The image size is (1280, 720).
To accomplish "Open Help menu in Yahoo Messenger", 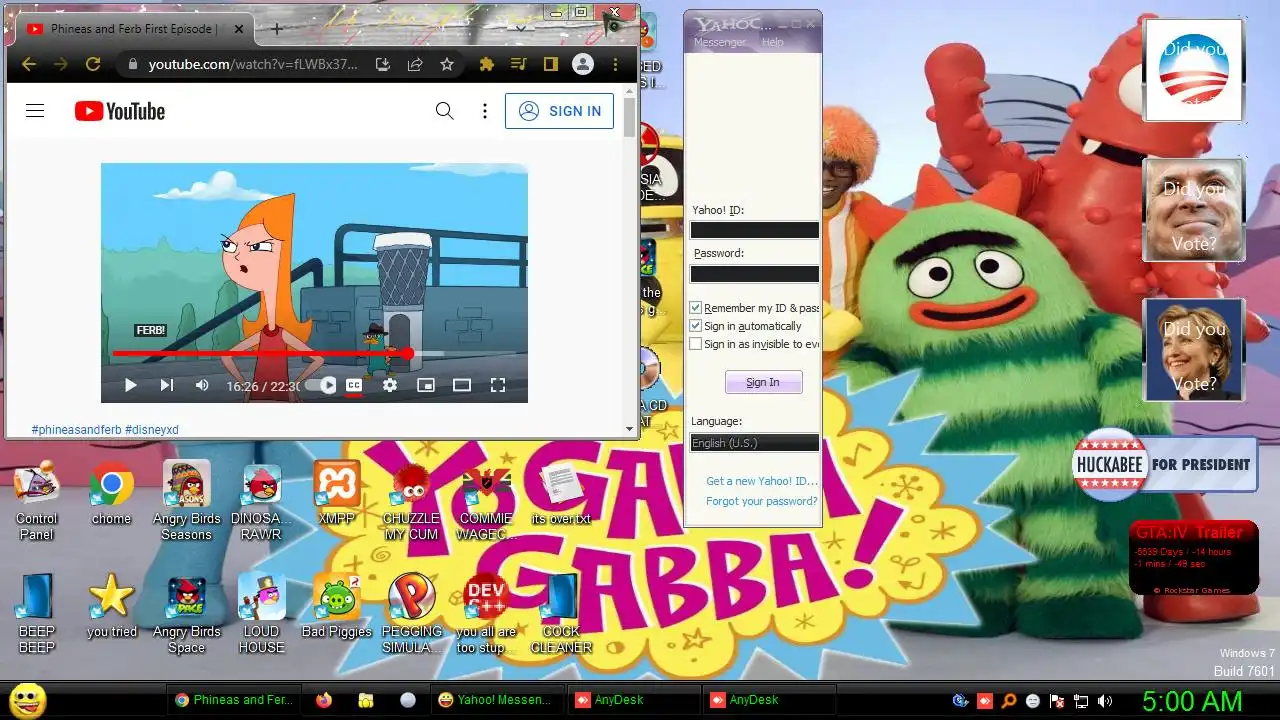I will pyautogui.click(x=772, y=42).
